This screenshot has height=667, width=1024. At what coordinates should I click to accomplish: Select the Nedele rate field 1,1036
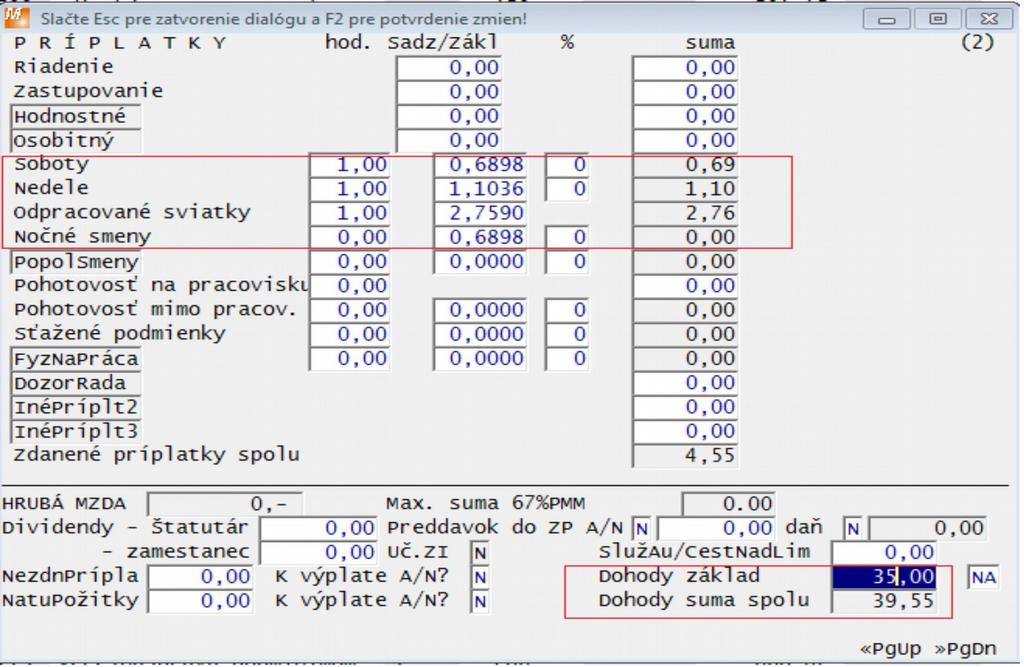[x=480, y=189]
